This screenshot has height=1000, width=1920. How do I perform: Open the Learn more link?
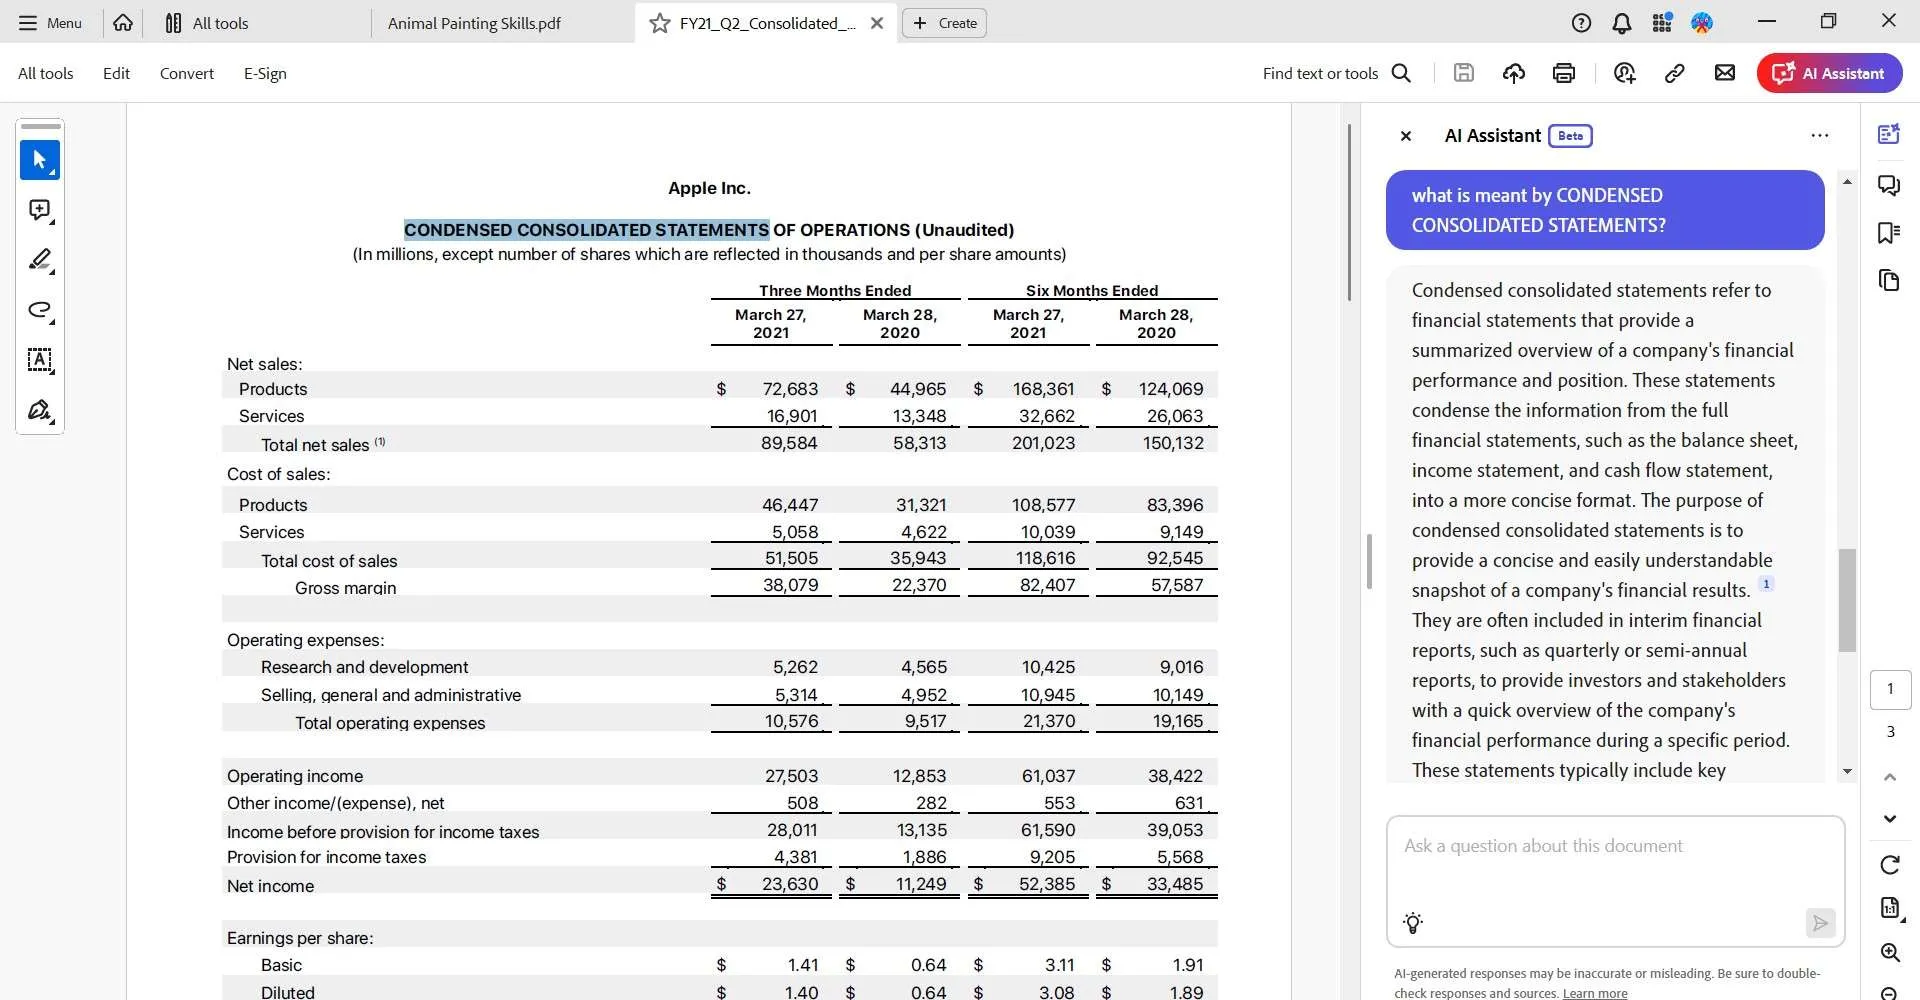coord(1595,993)
